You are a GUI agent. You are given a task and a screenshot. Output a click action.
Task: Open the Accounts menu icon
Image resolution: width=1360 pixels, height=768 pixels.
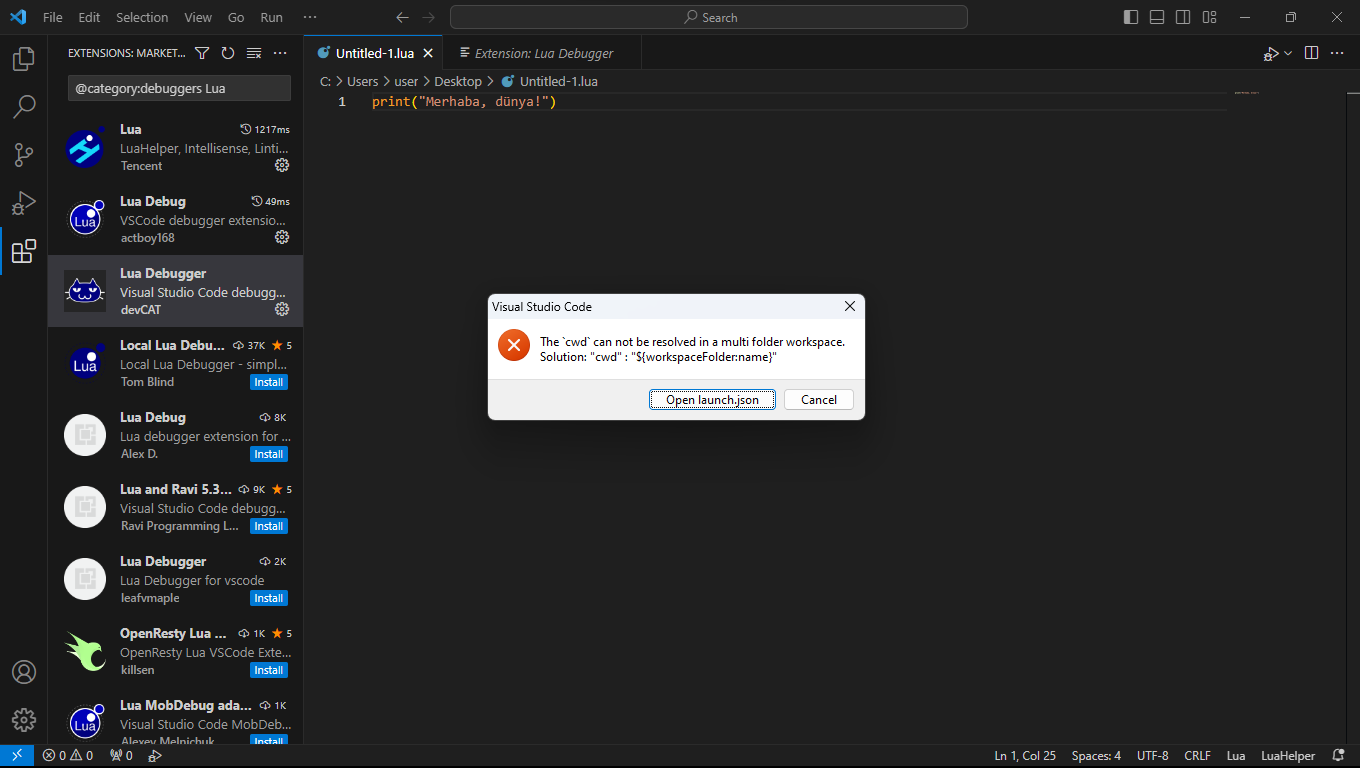[x=24, y=672]
